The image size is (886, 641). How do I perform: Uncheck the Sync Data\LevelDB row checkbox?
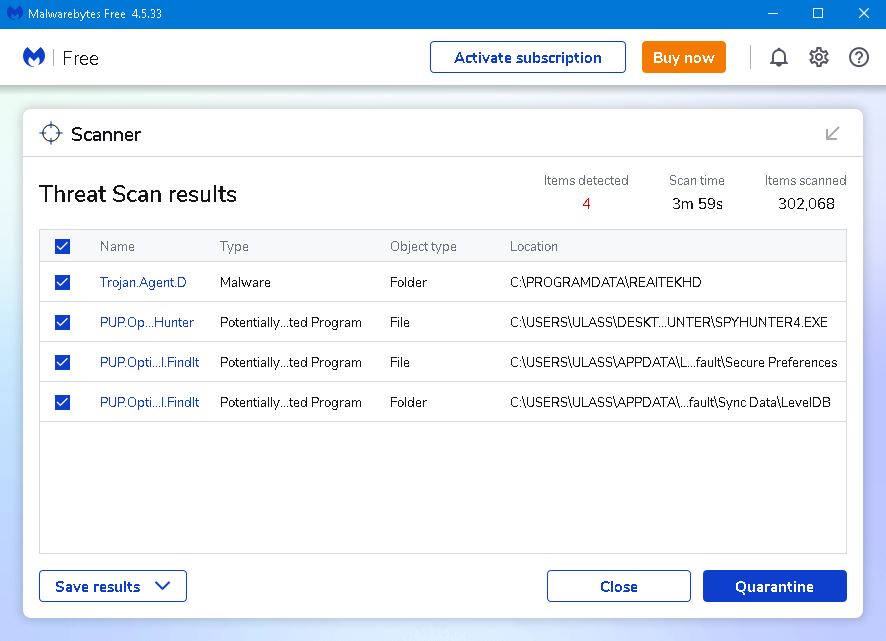point(63,402)
